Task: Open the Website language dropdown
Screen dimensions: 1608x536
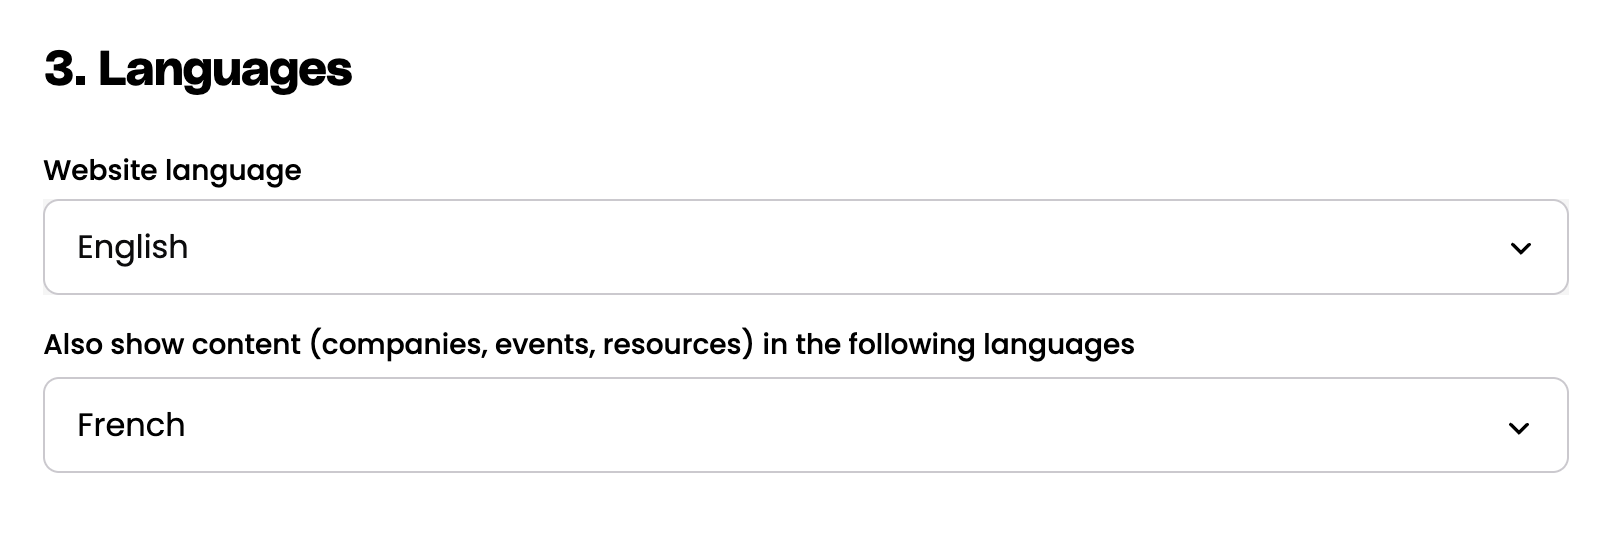Action: (x=805, y=247)
